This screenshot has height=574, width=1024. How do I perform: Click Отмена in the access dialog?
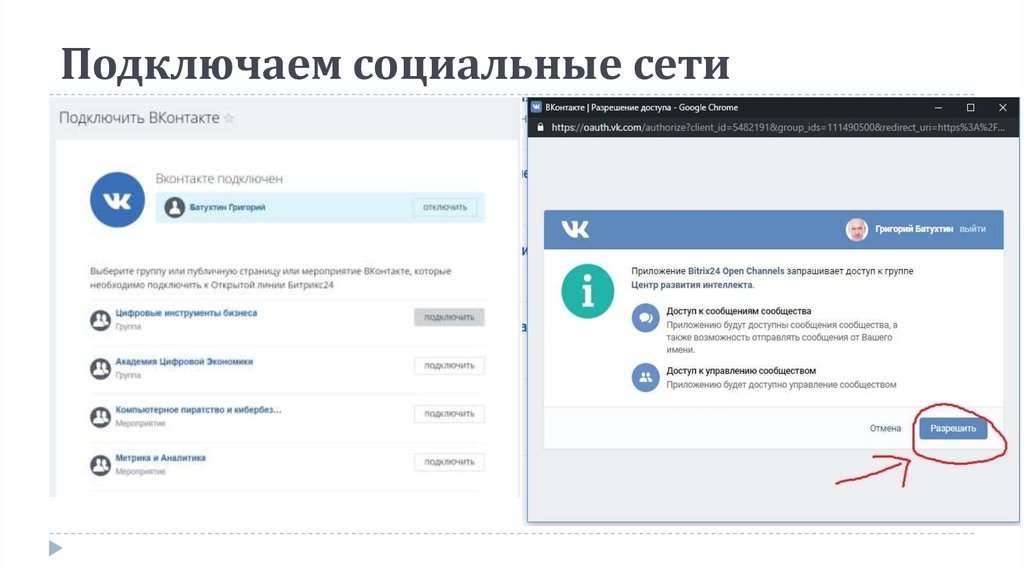[885, 428]
